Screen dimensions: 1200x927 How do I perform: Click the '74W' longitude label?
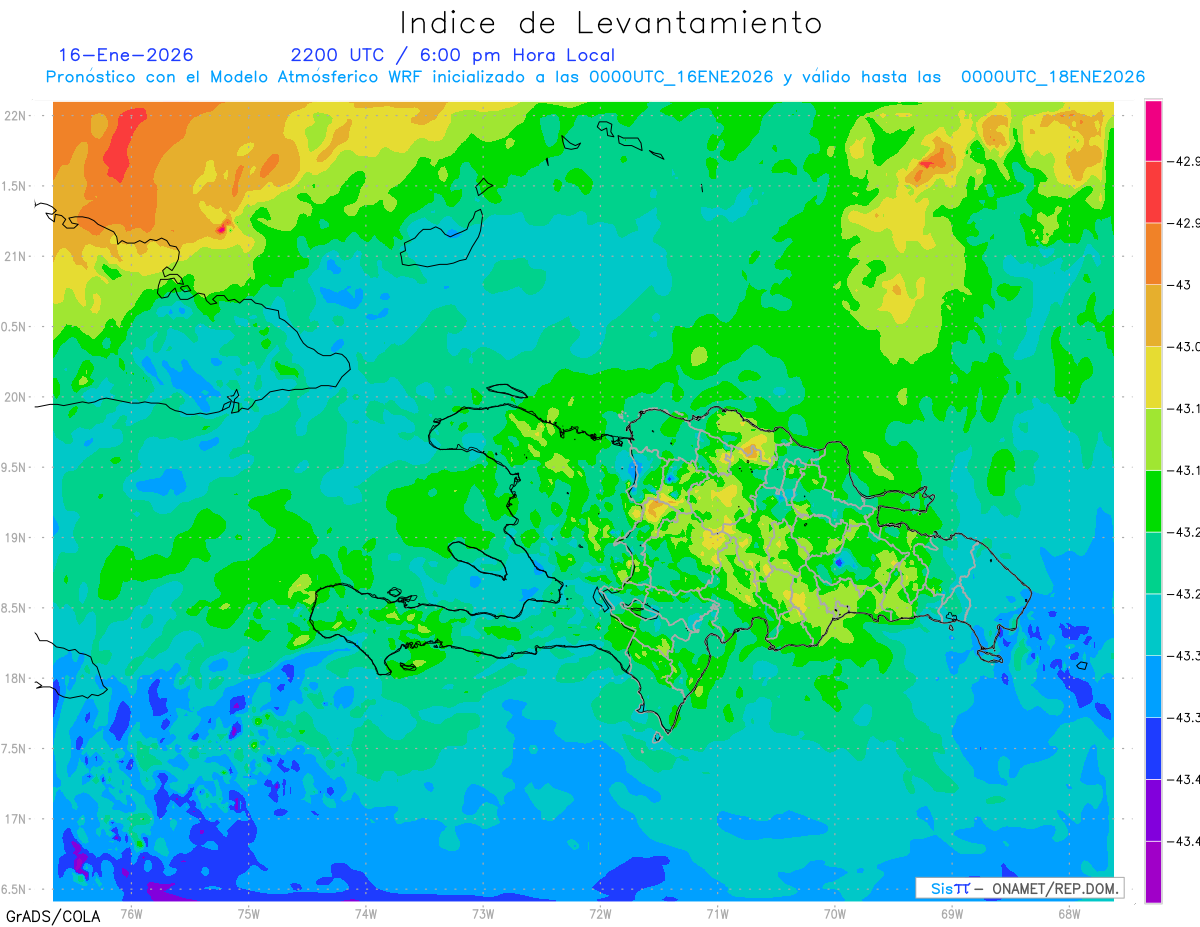point(366,912)
